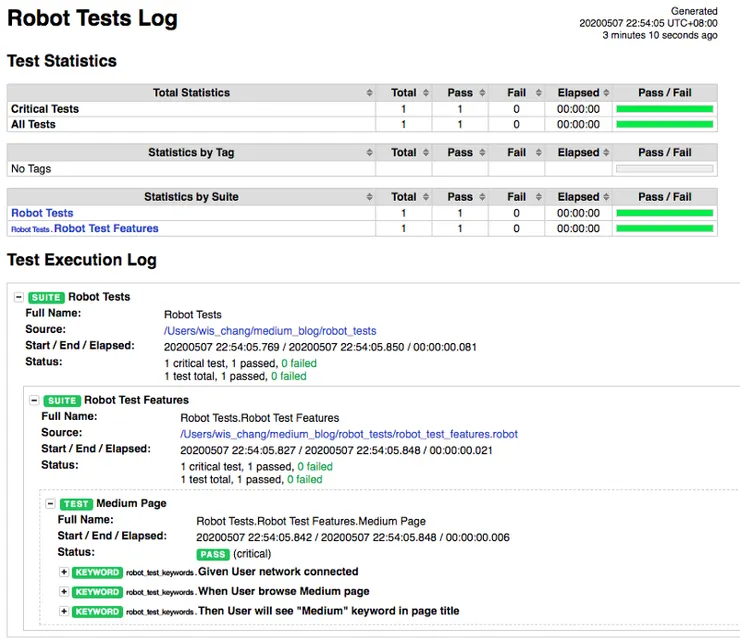
Task: Sort Statistics by Suite table by Fail column
Action: point(516,197)
